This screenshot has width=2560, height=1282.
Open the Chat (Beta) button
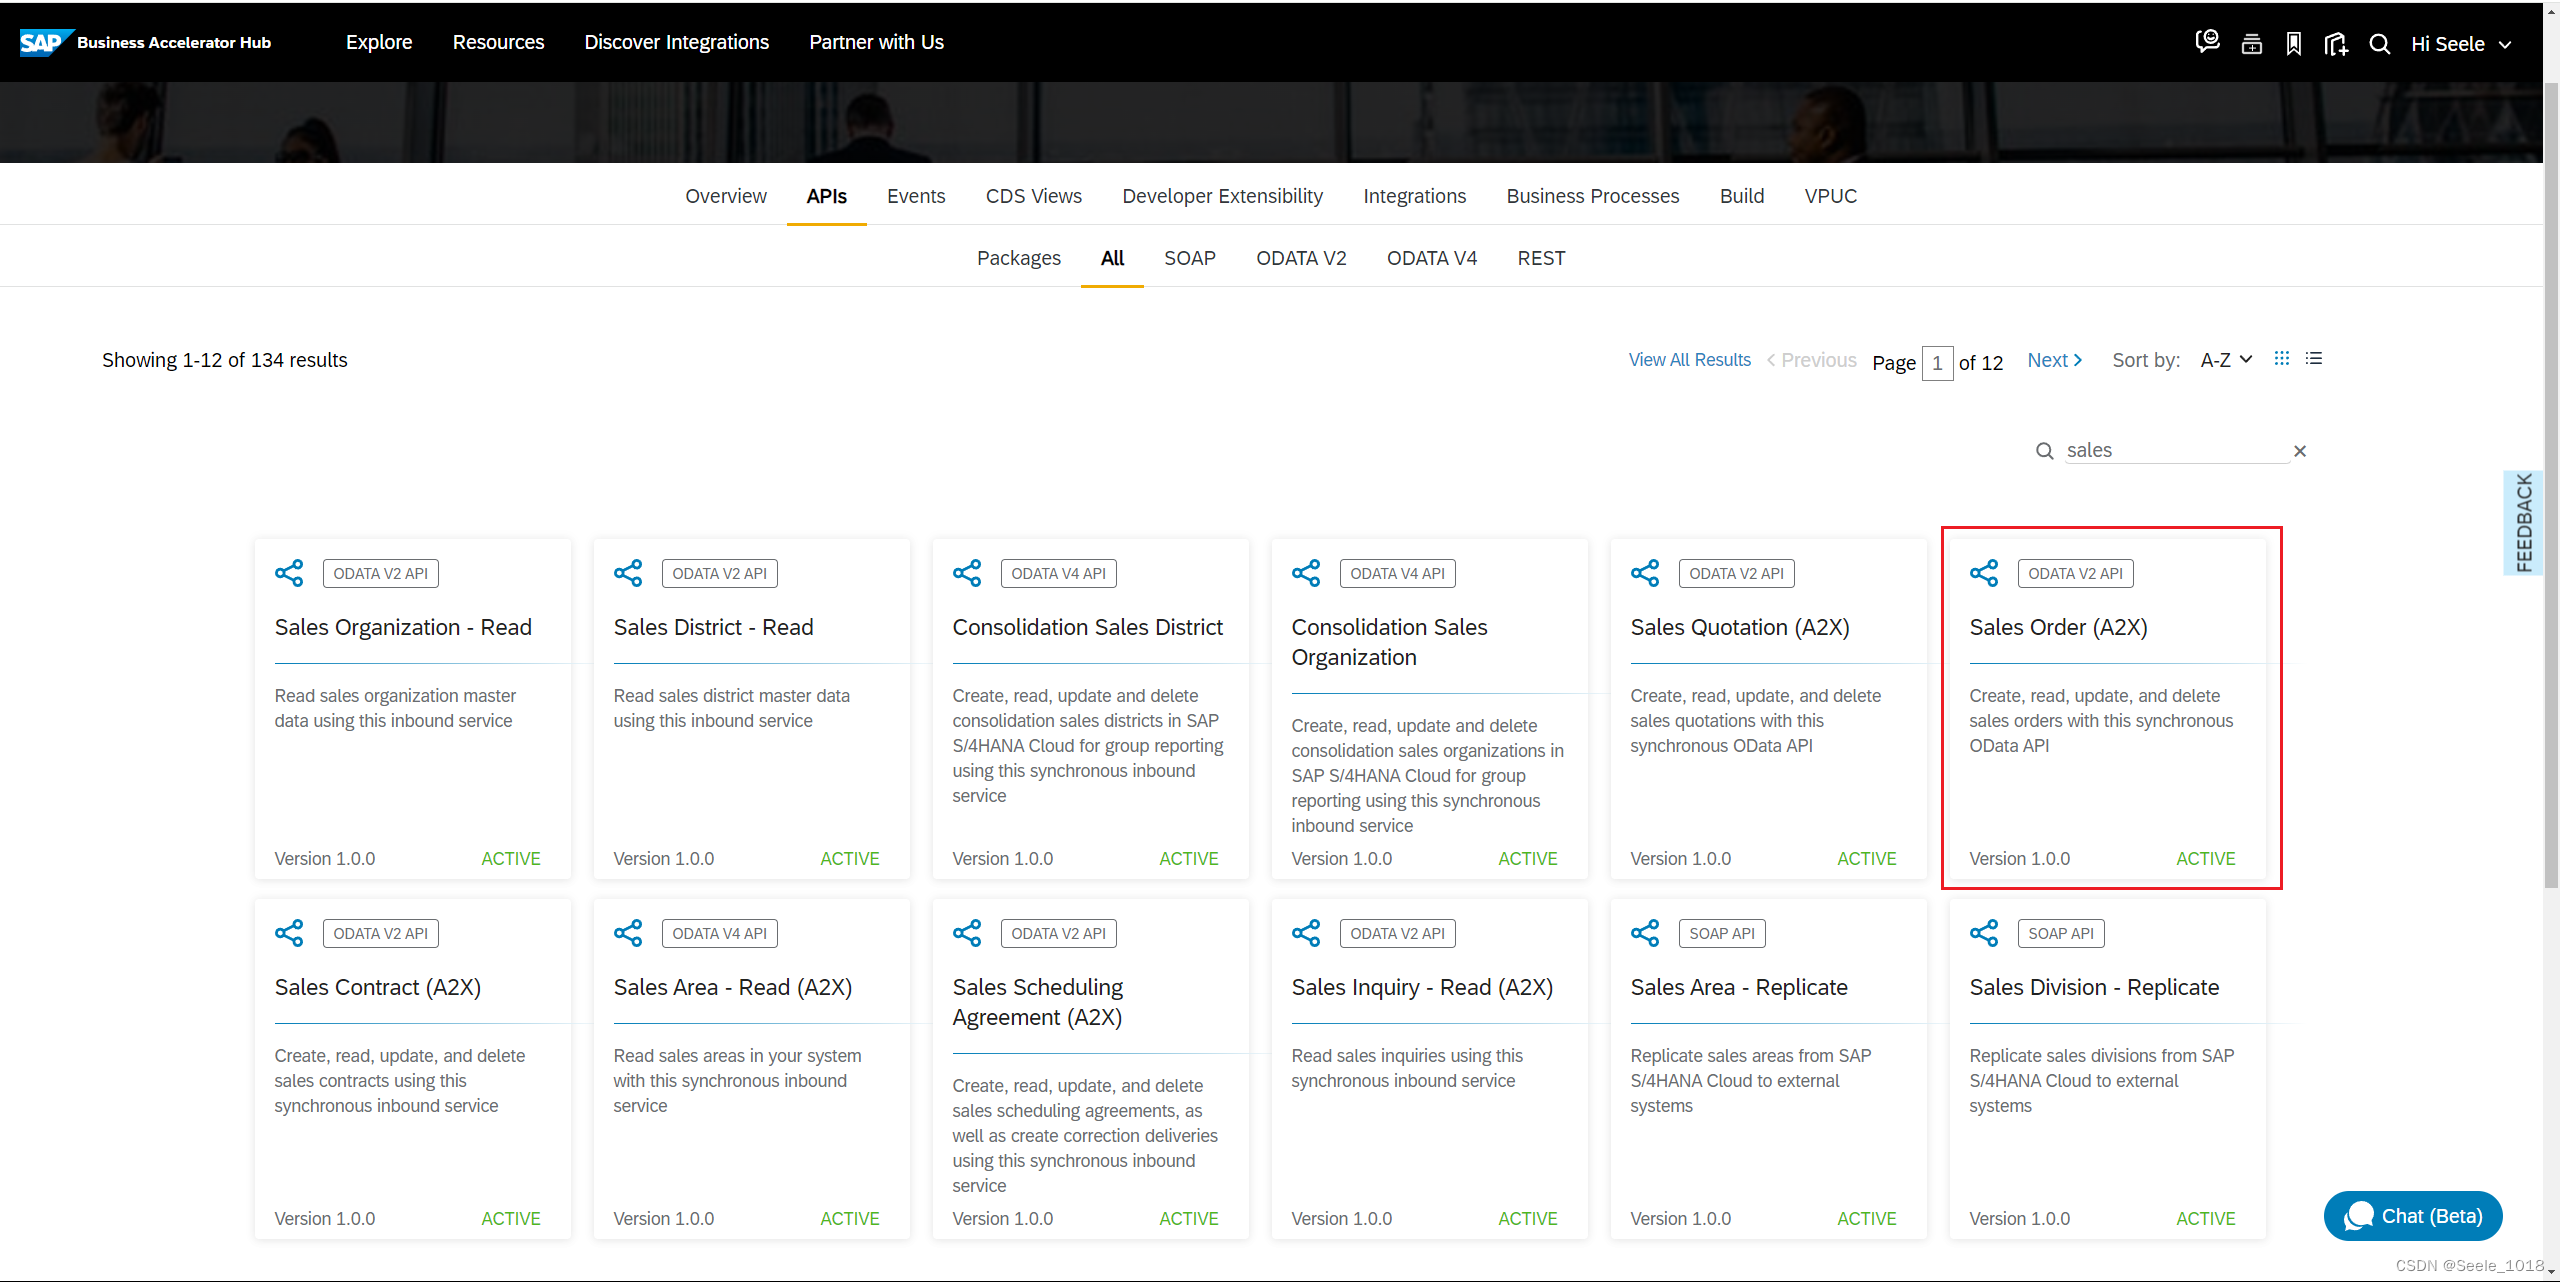(2413, 1216)
